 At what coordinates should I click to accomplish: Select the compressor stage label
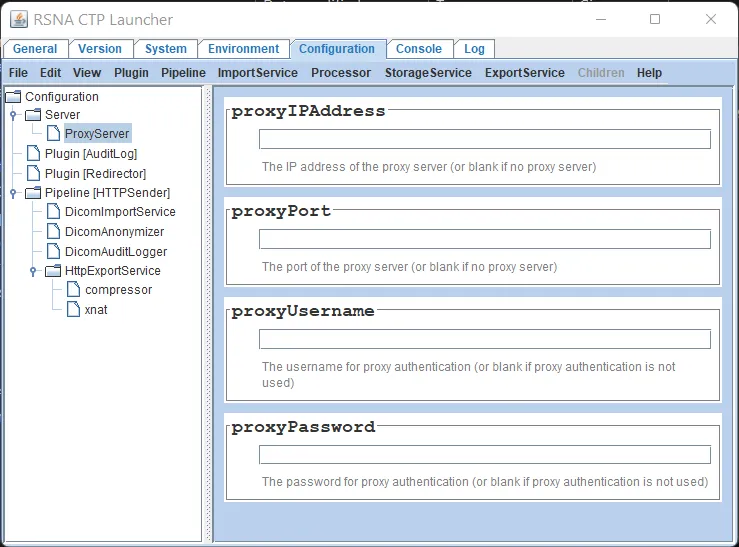[x=118, y=290]
